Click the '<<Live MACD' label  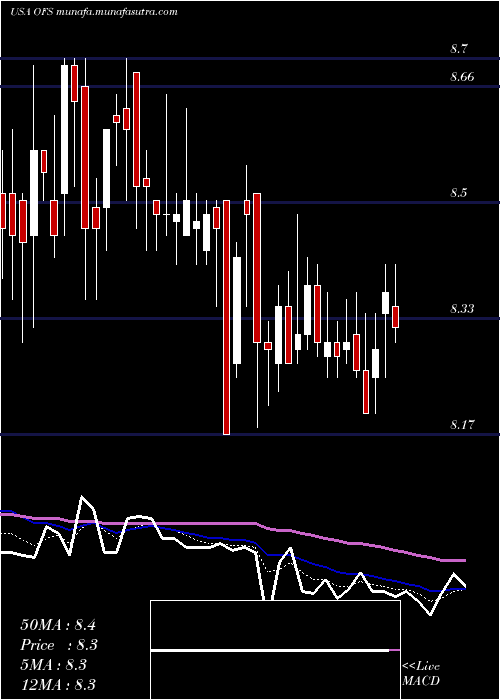pyautogui.click(x=421, y=674)
